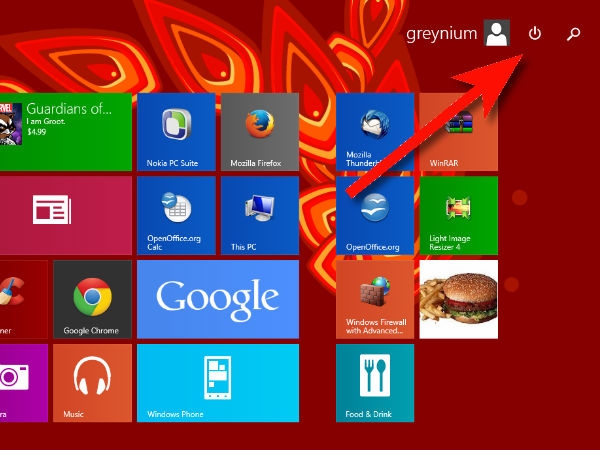Open the Nokia PC Suite tile

coord(176,132)
